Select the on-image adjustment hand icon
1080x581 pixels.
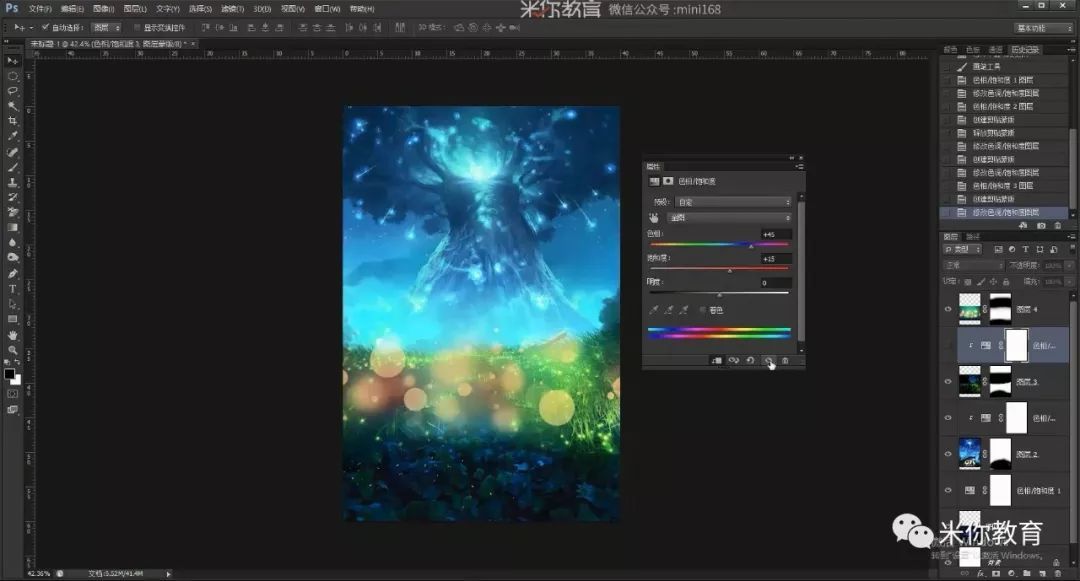click(x=654, y=218)
